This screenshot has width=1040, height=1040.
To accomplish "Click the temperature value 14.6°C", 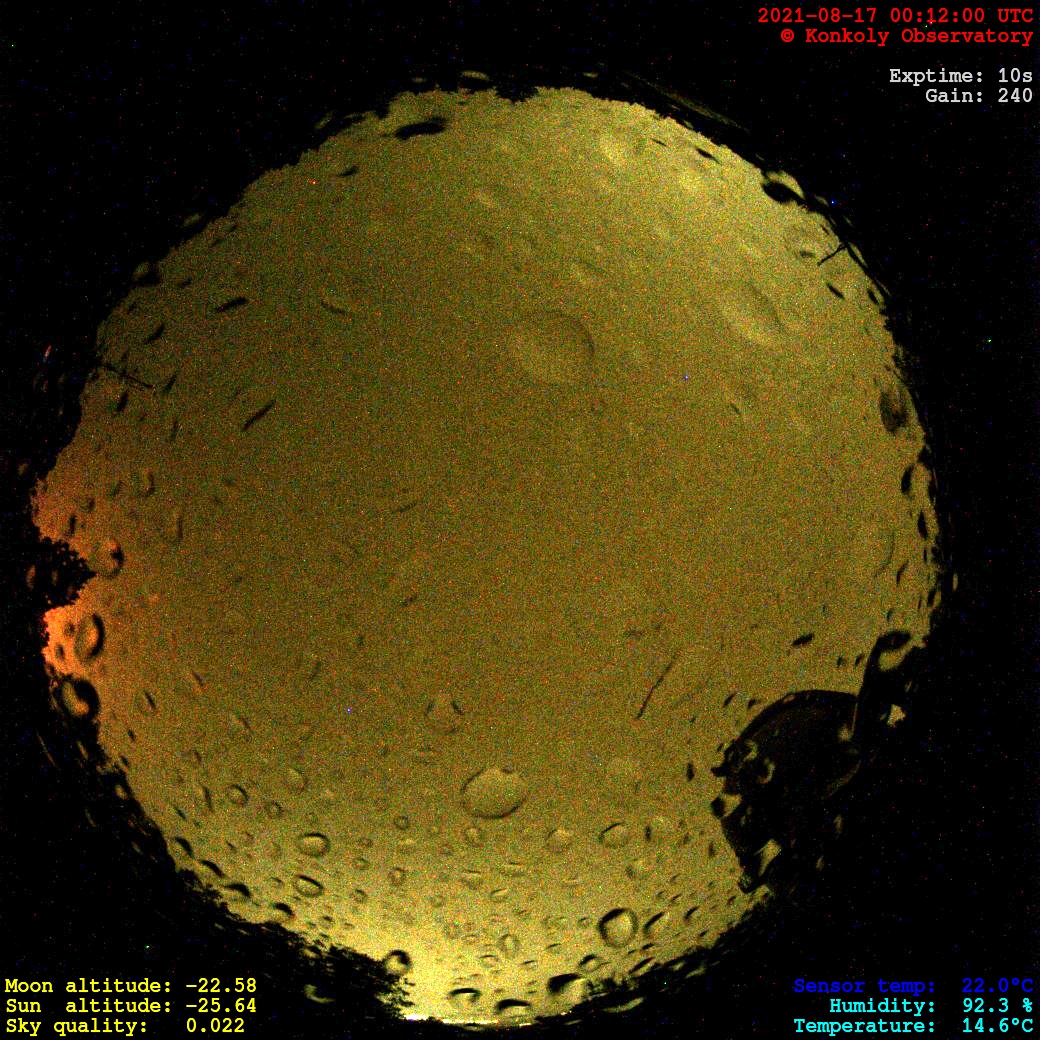I will 997,1026.
